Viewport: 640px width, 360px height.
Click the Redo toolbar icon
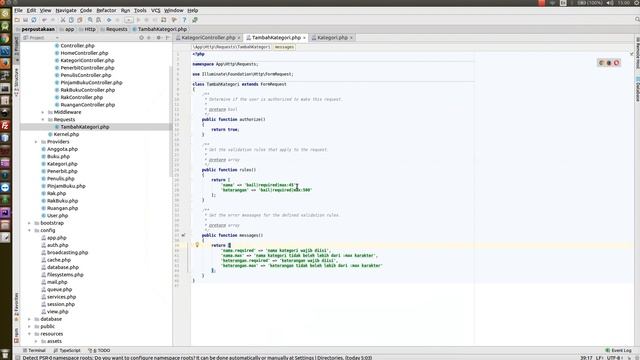(53, 20)
